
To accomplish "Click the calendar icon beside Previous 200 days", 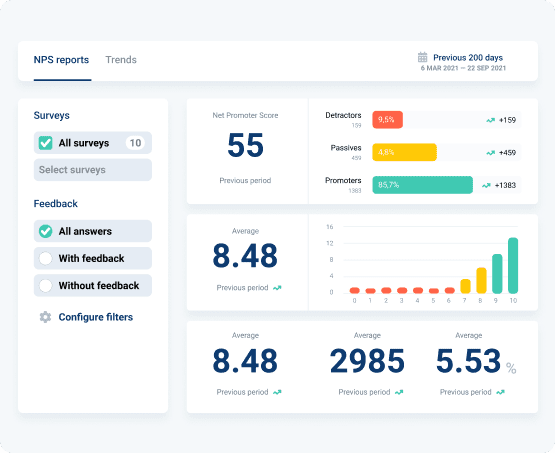I will [422, 57].
